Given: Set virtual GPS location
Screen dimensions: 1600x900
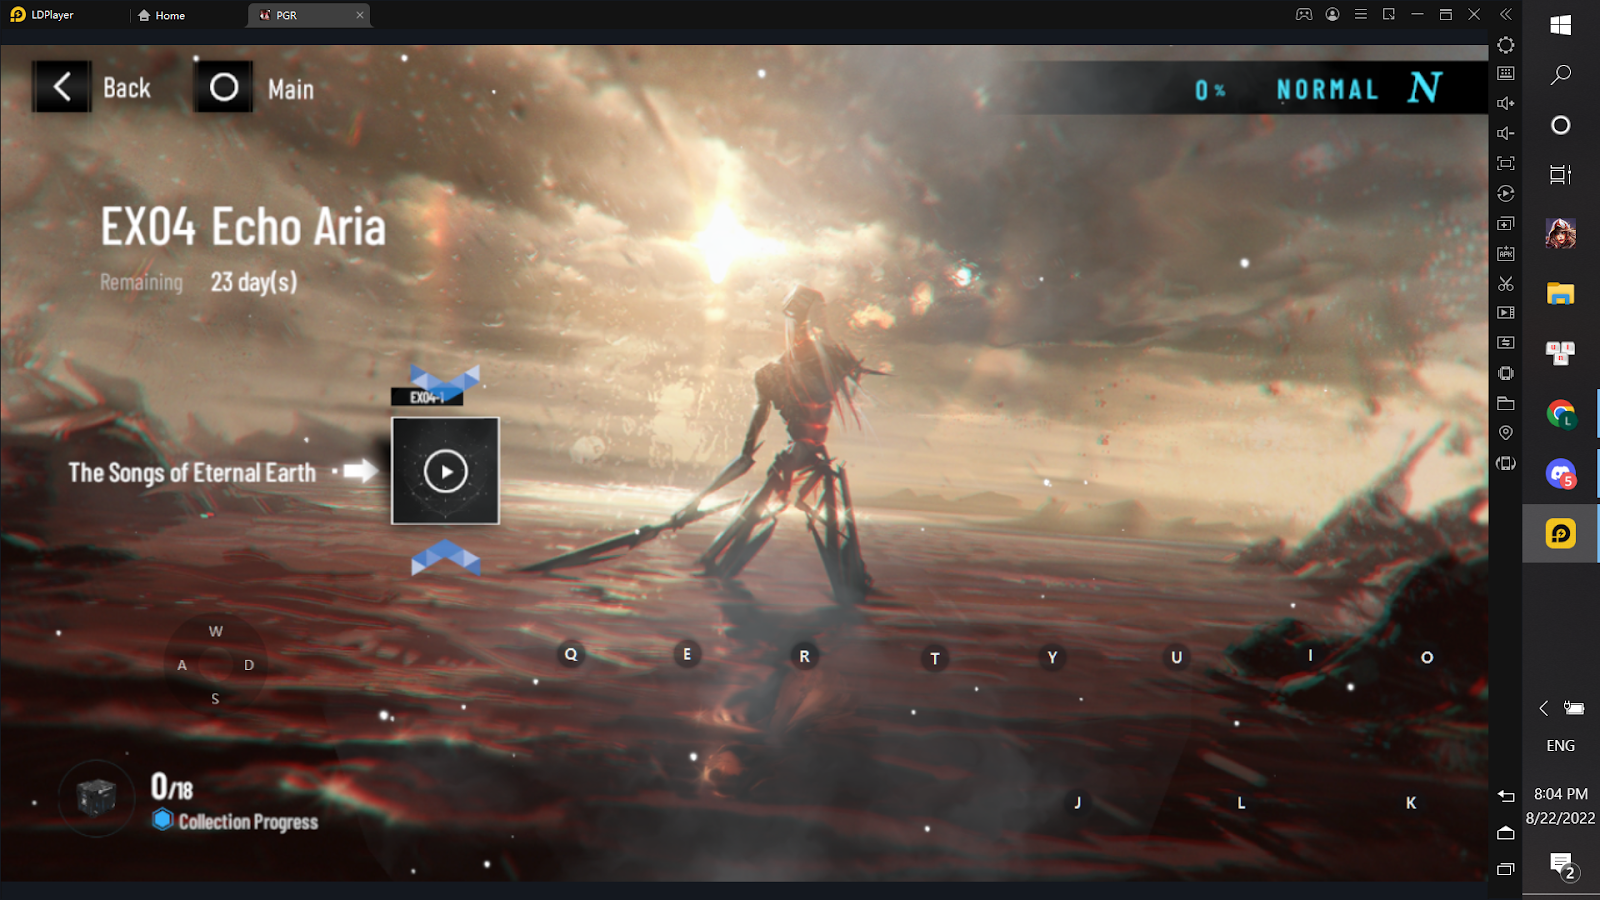Looking at the screenshot, I should pyautogui.click(x=1506, y=433).
